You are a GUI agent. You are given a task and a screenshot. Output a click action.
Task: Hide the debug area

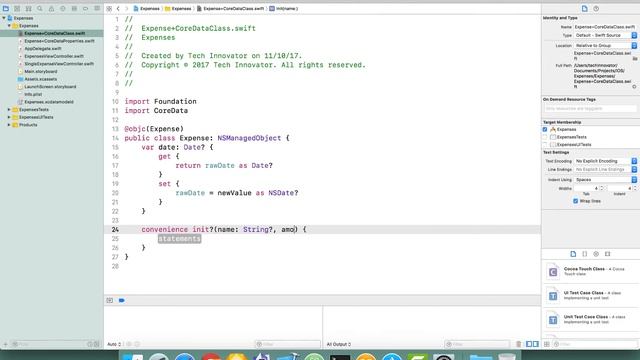109,300
